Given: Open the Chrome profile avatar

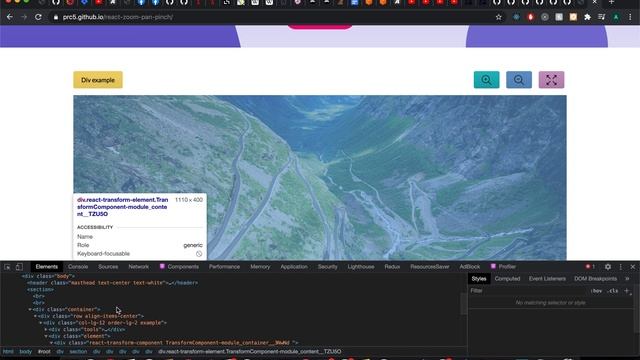Looking at the screenshot, I should pos(616,17).
